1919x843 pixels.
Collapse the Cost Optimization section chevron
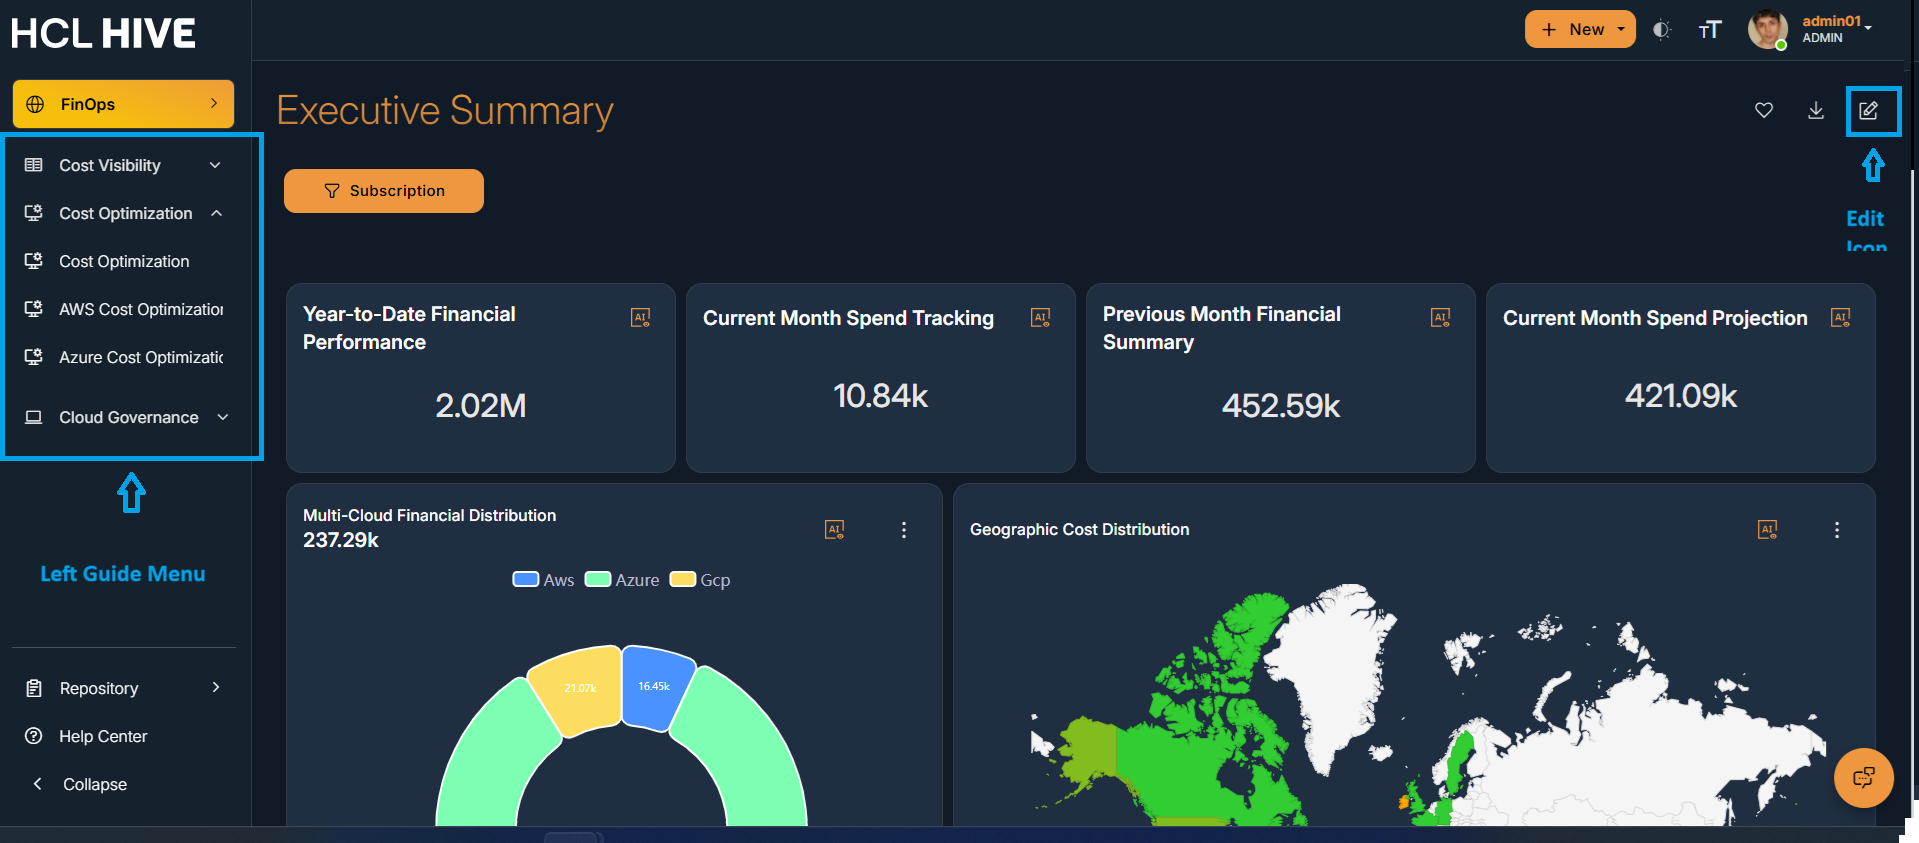217,213
